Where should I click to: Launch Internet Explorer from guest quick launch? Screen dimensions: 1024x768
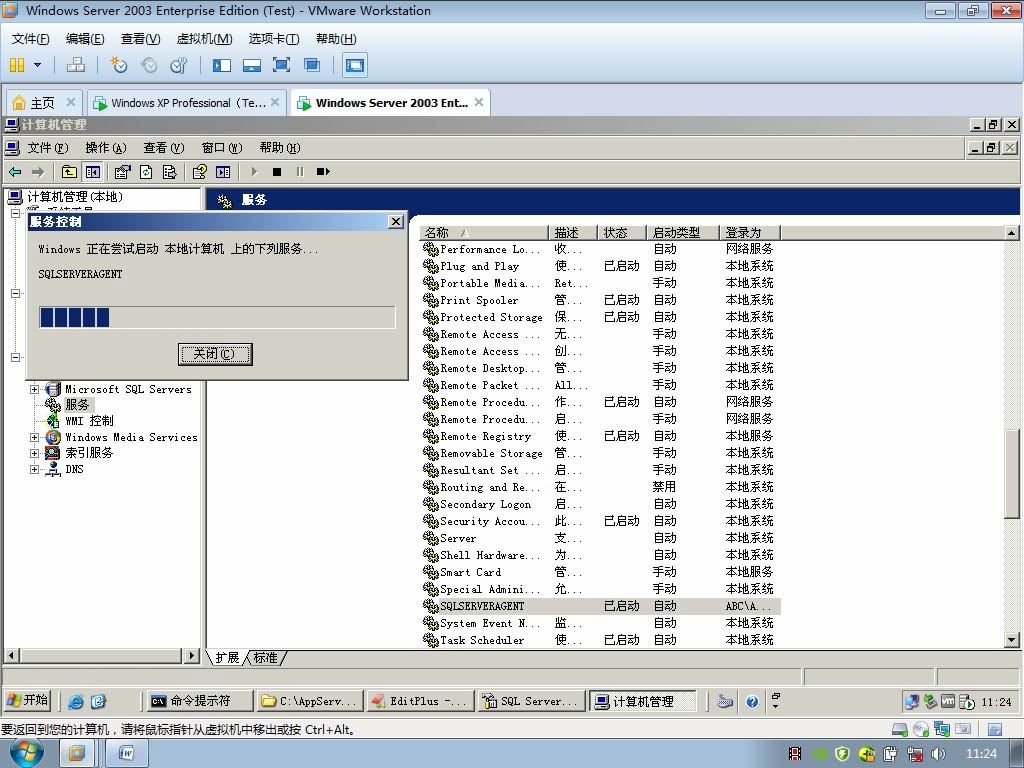(x=76, y=702)
